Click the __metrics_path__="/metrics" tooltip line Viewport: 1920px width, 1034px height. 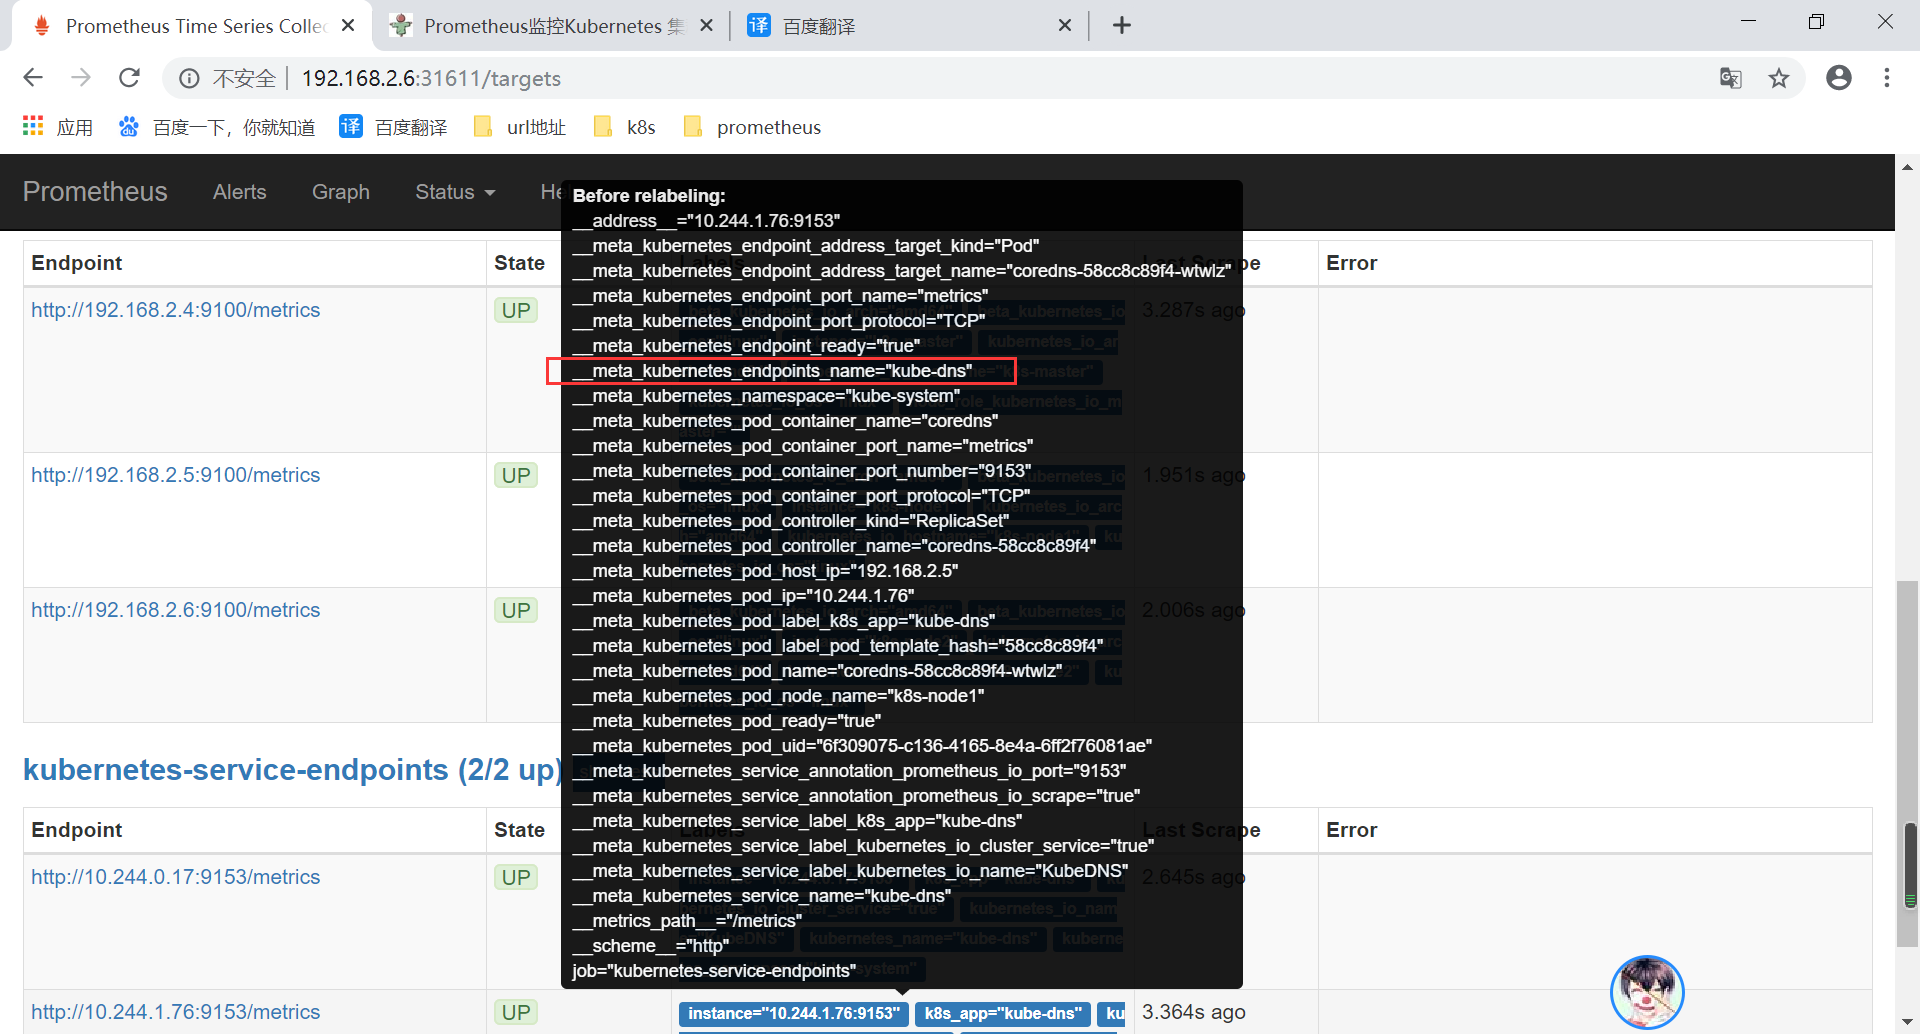click(x=687, y=921)
